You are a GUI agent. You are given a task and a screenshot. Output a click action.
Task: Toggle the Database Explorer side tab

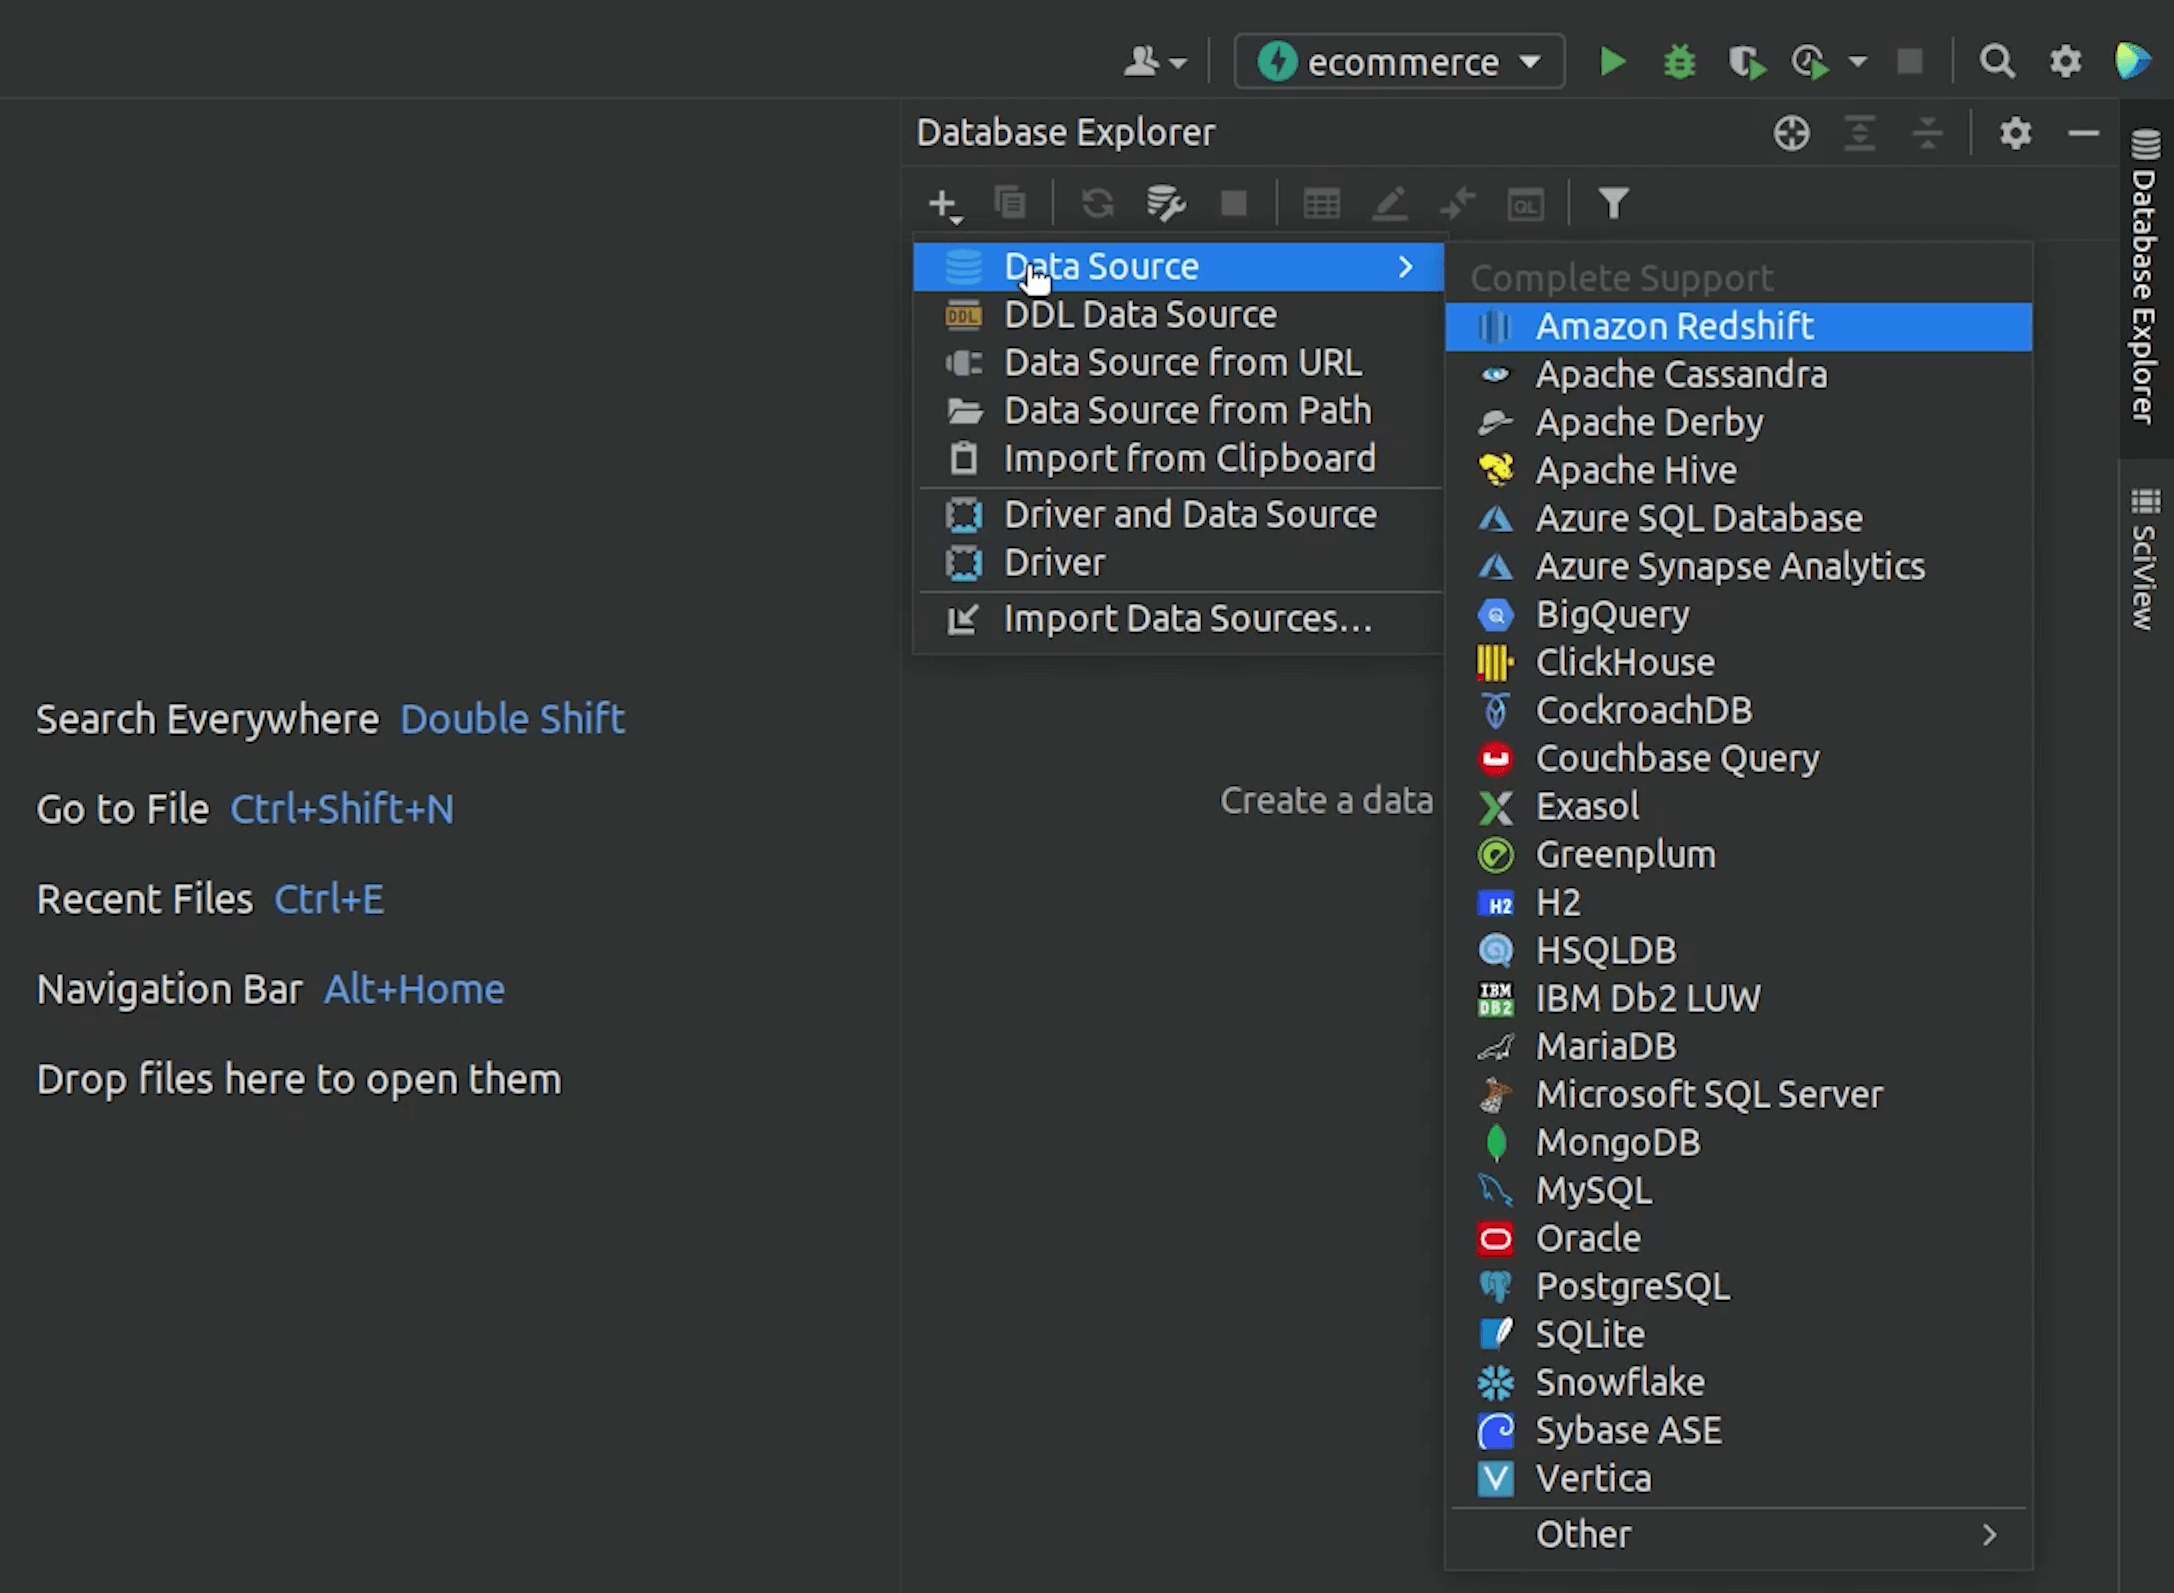(x=2145, y=280)
